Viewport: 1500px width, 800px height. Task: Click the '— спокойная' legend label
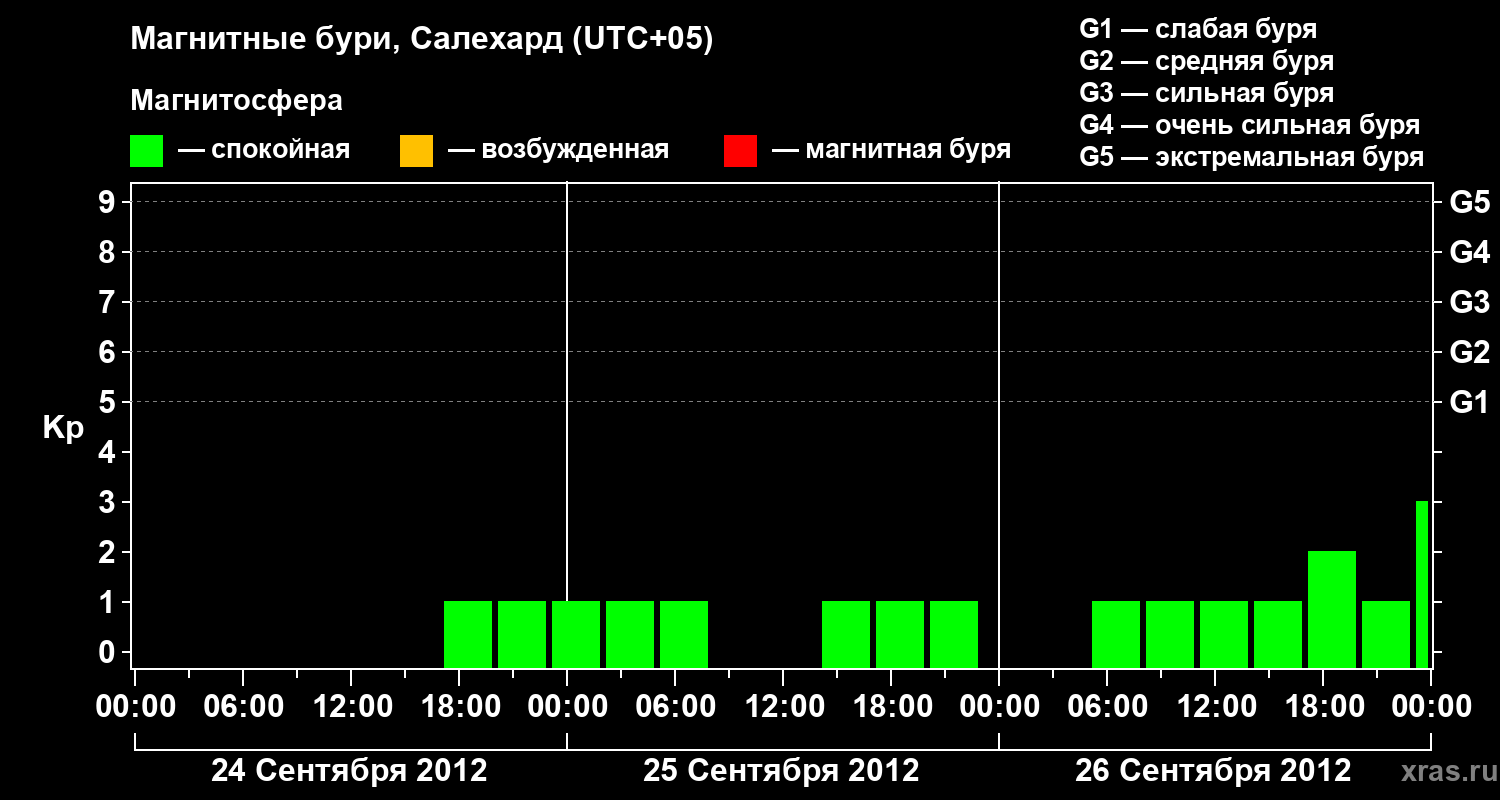264,151
